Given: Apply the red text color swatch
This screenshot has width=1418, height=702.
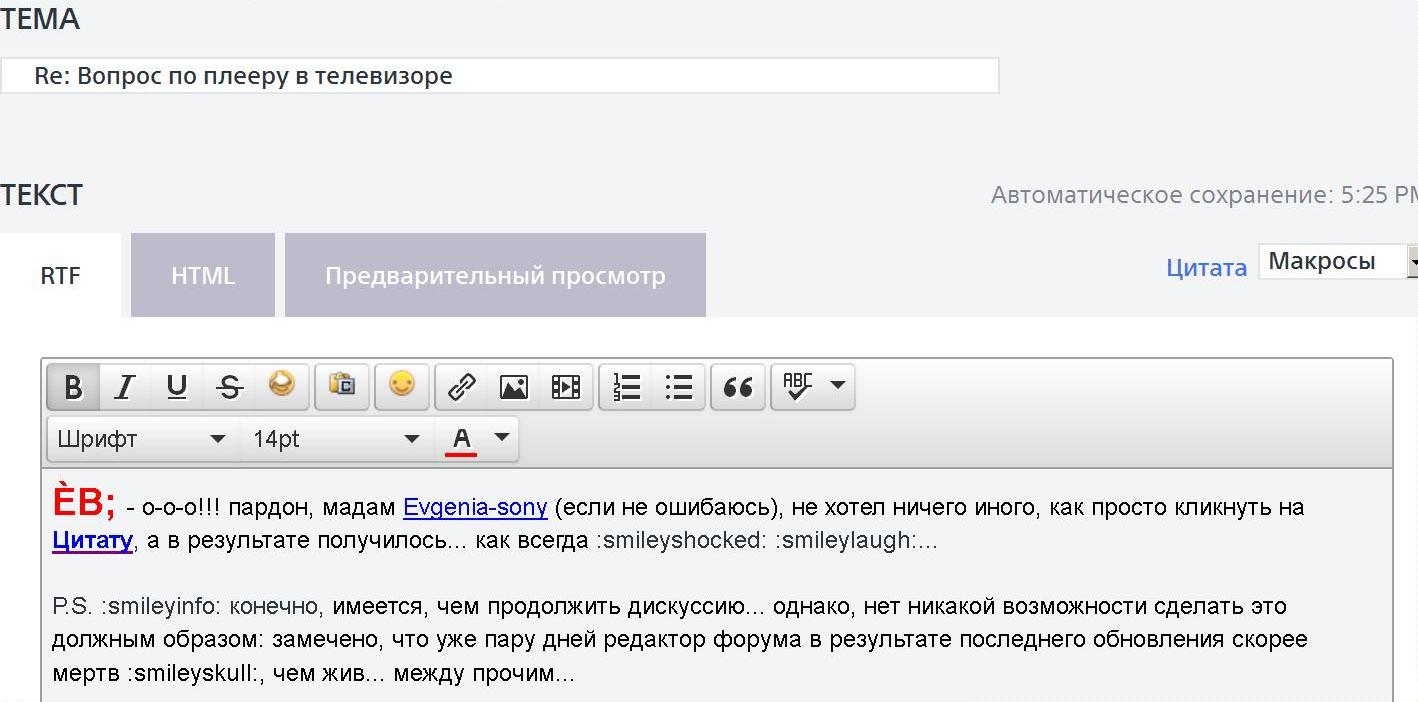Looking at the screenshot, I should tap(461, 439).
